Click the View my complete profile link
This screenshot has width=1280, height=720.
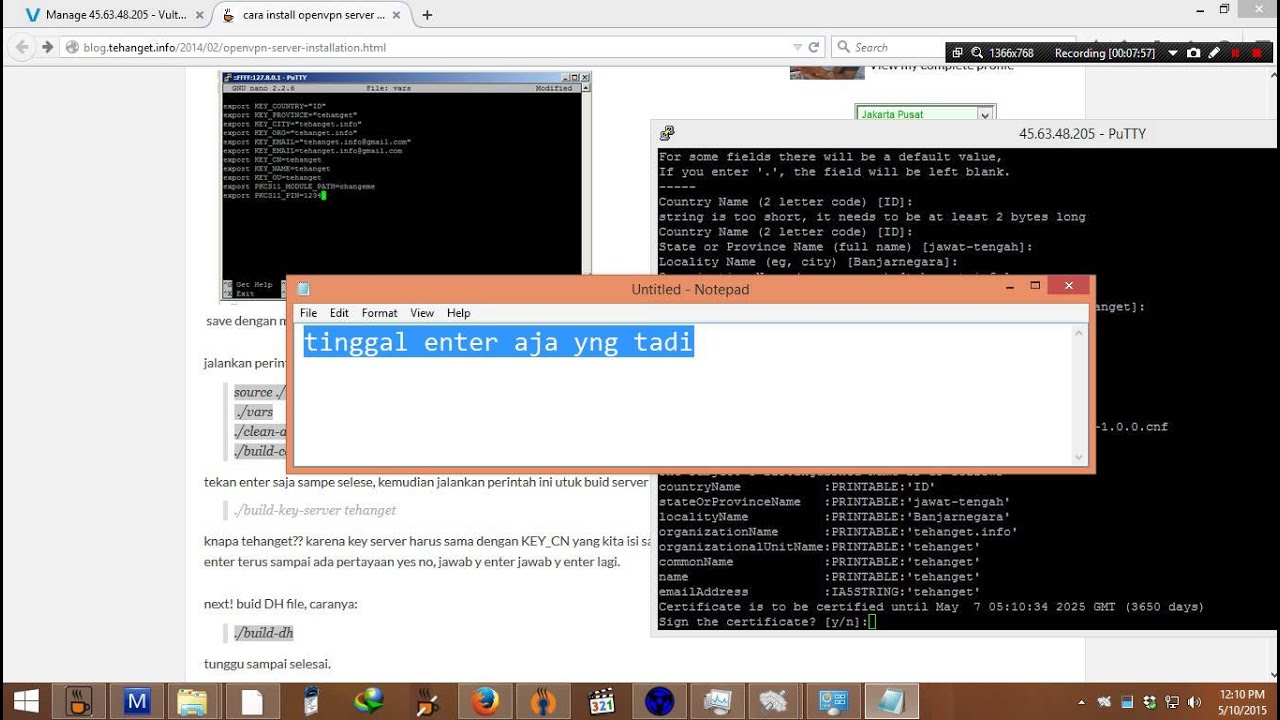click(941, 66)
